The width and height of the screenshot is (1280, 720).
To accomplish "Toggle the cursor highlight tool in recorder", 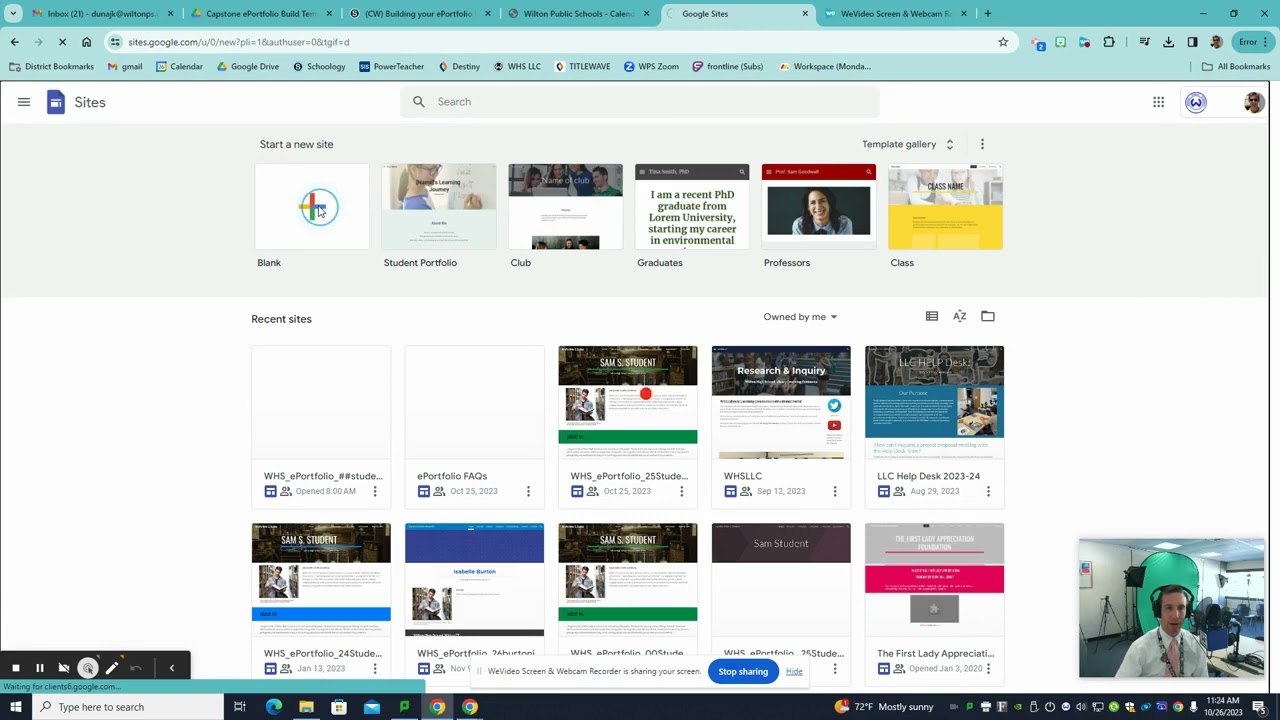I will pos(88,668).
